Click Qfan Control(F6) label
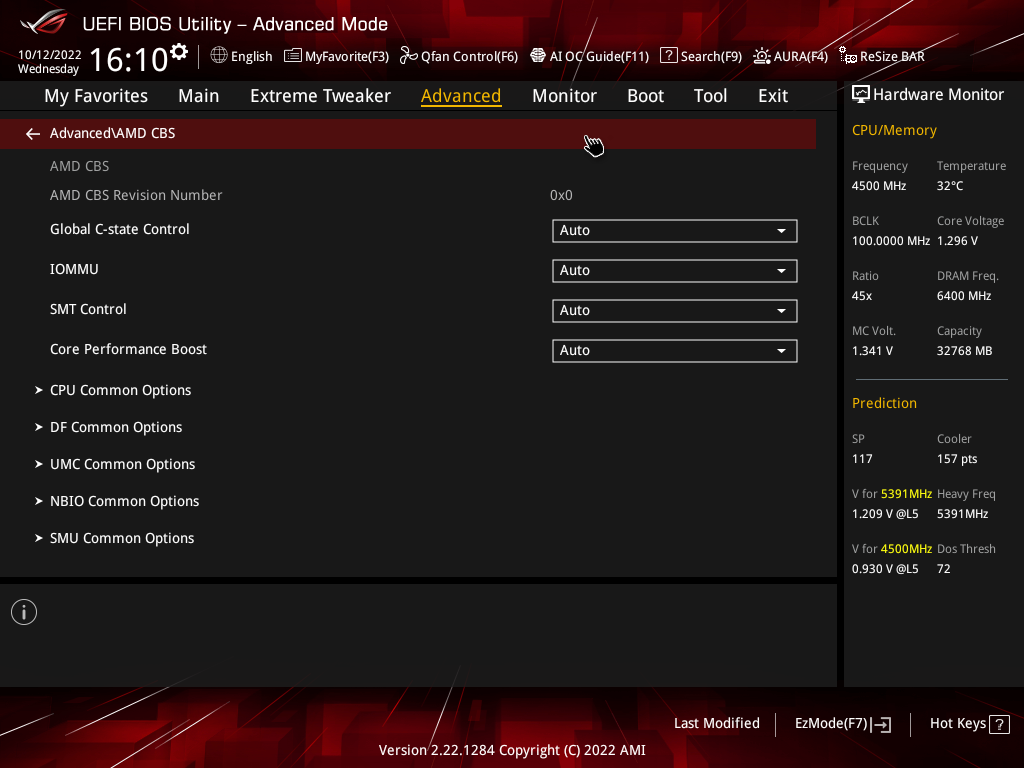1024x768 pixels. tap(470, 57)
